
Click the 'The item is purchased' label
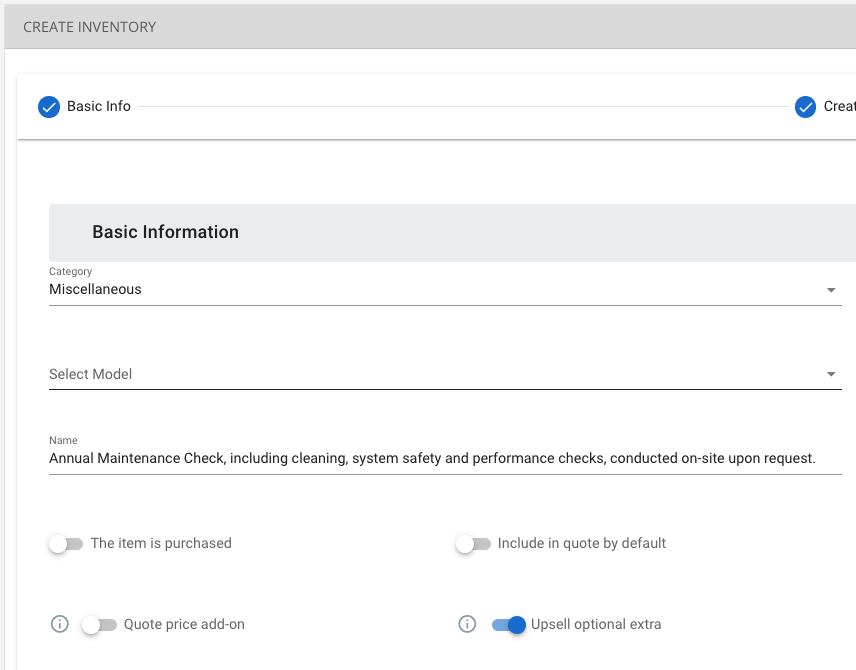coord(161,543)
